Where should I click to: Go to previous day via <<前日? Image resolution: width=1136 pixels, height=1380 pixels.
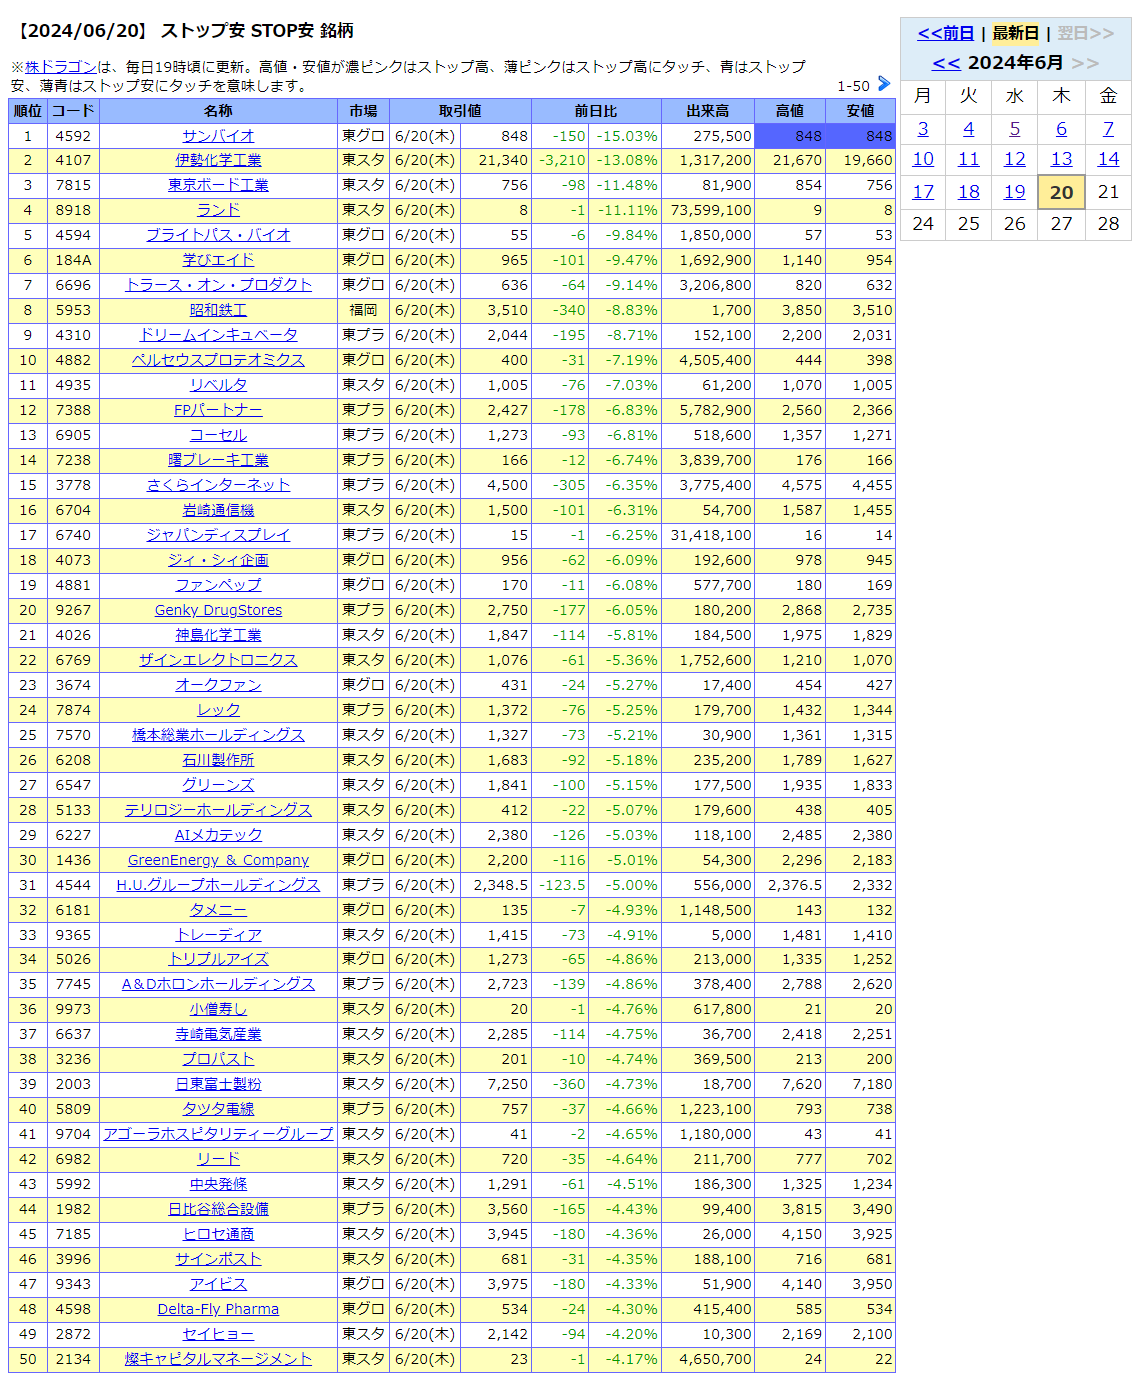(945, 33)
